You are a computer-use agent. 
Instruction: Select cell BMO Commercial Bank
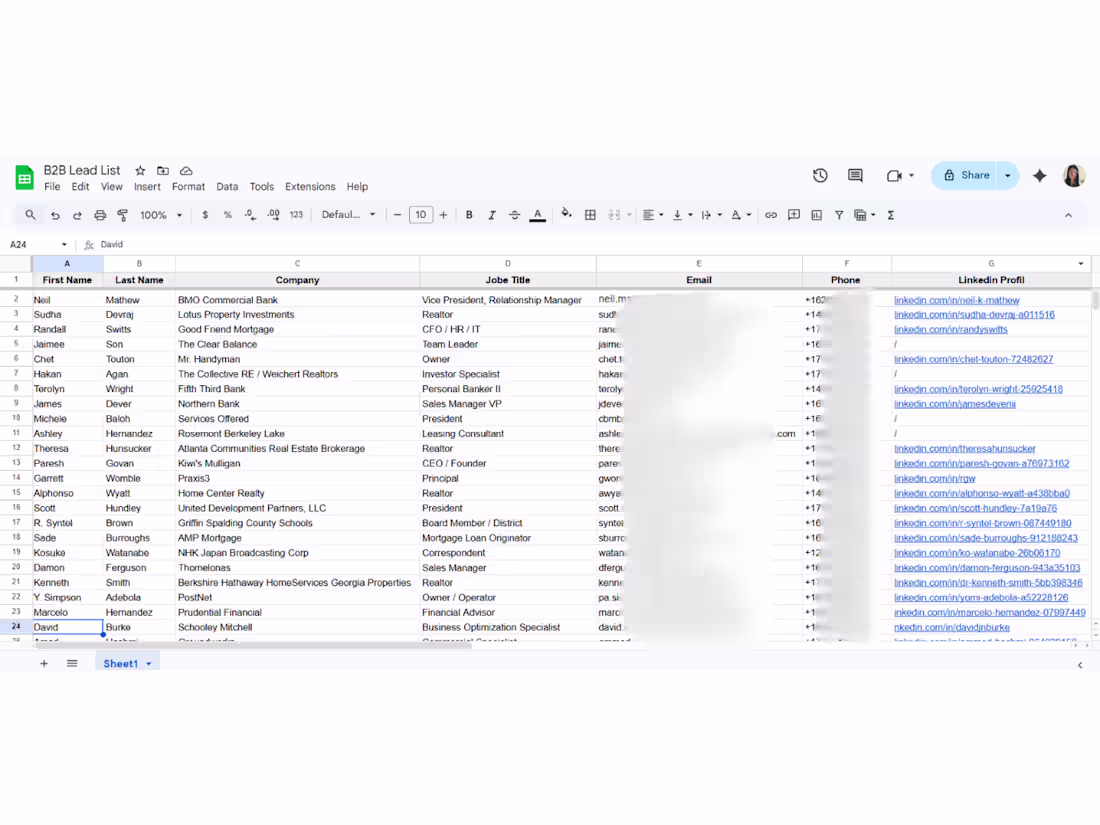click(297, 300)
